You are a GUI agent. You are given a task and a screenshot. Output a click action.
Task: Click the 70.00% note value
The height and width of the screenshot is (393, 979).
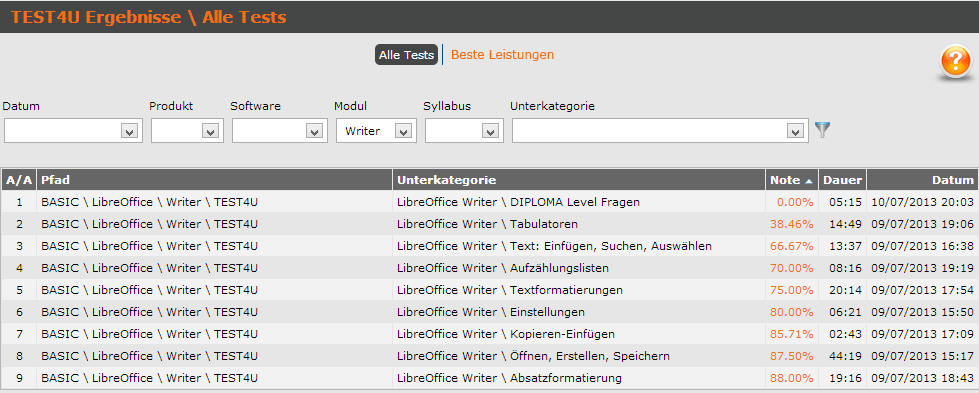pos(792,268)
